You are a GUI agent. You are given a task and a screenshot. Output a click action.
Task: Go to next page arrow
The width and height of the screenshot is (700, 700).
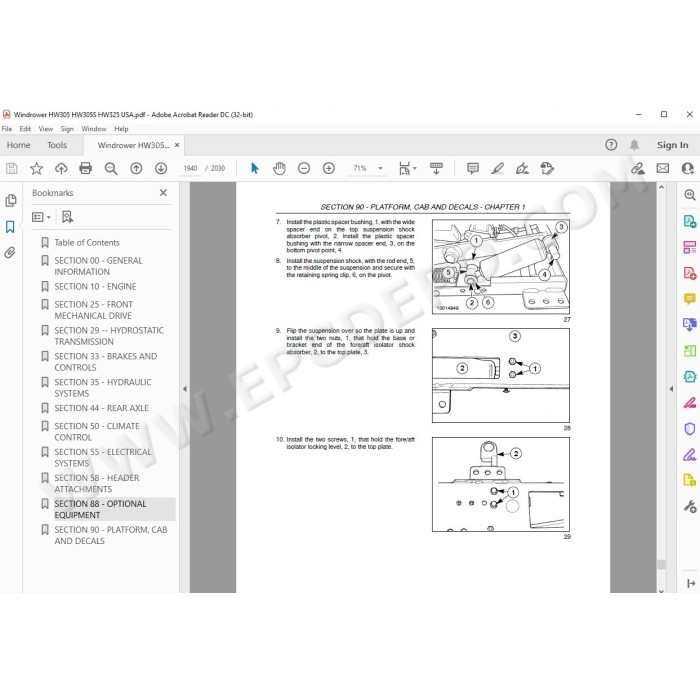point(161,168)
